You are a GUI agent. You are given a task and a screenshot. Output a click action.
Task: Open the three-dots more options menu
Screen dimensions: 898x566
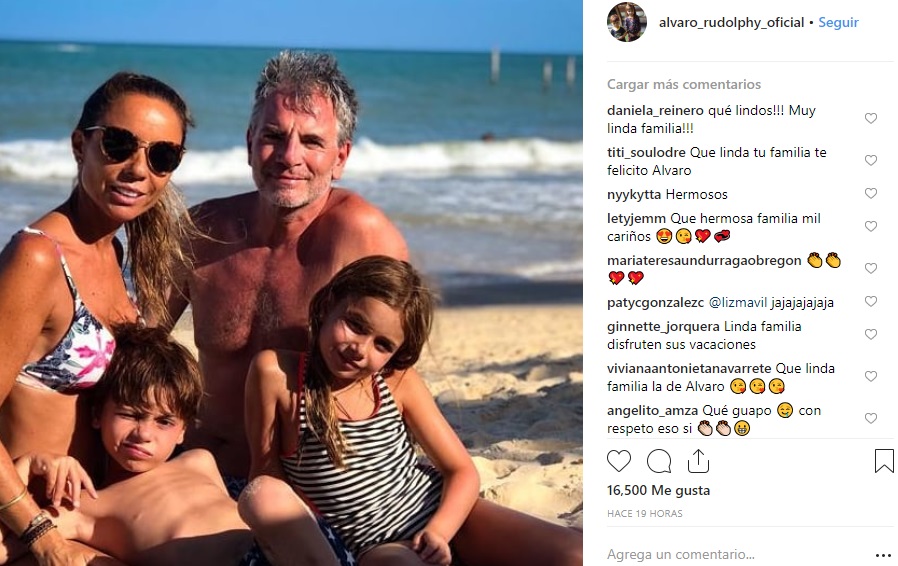coord(883,555)
